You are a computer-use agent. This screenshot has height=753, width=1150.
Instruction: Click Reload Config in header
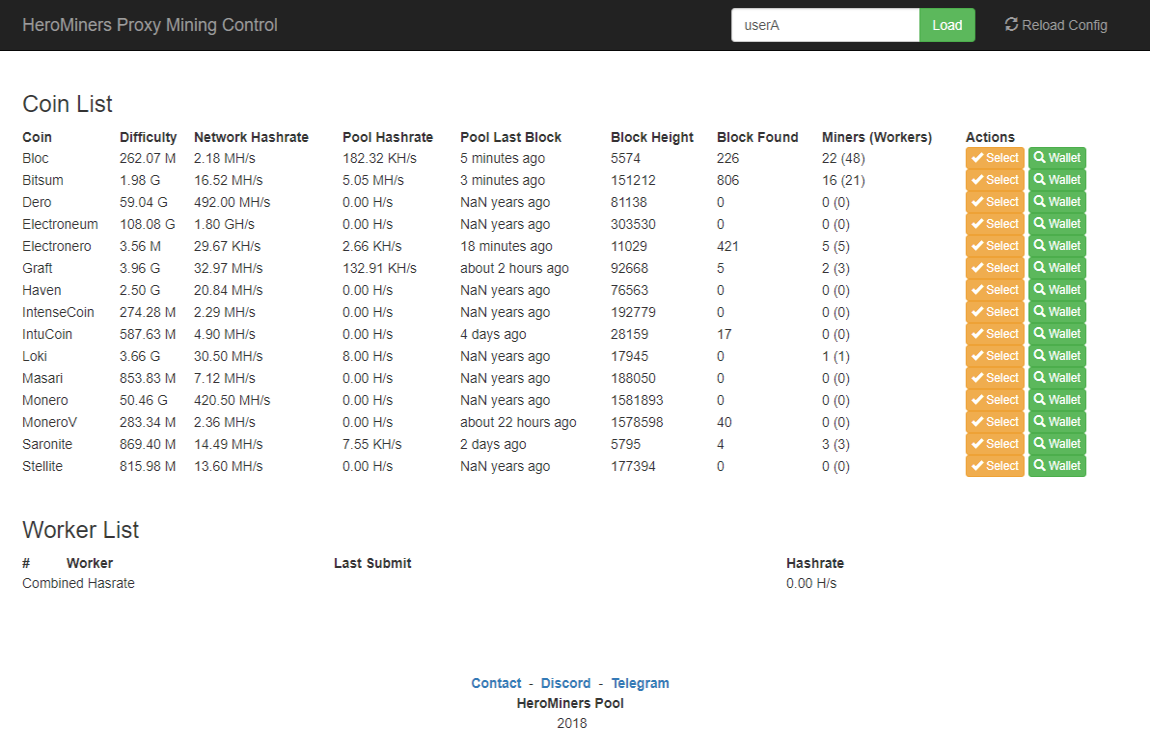click(1056, 25)
